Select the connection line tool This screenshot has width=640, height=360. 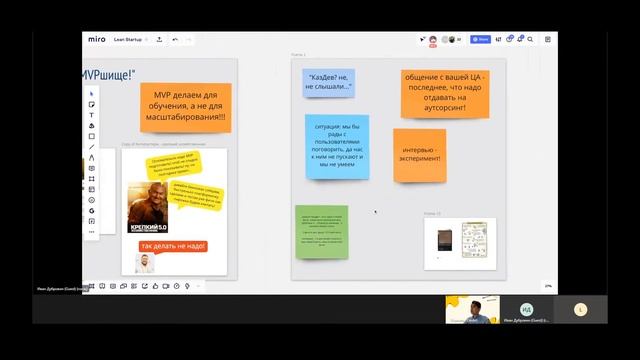(91, 147)
